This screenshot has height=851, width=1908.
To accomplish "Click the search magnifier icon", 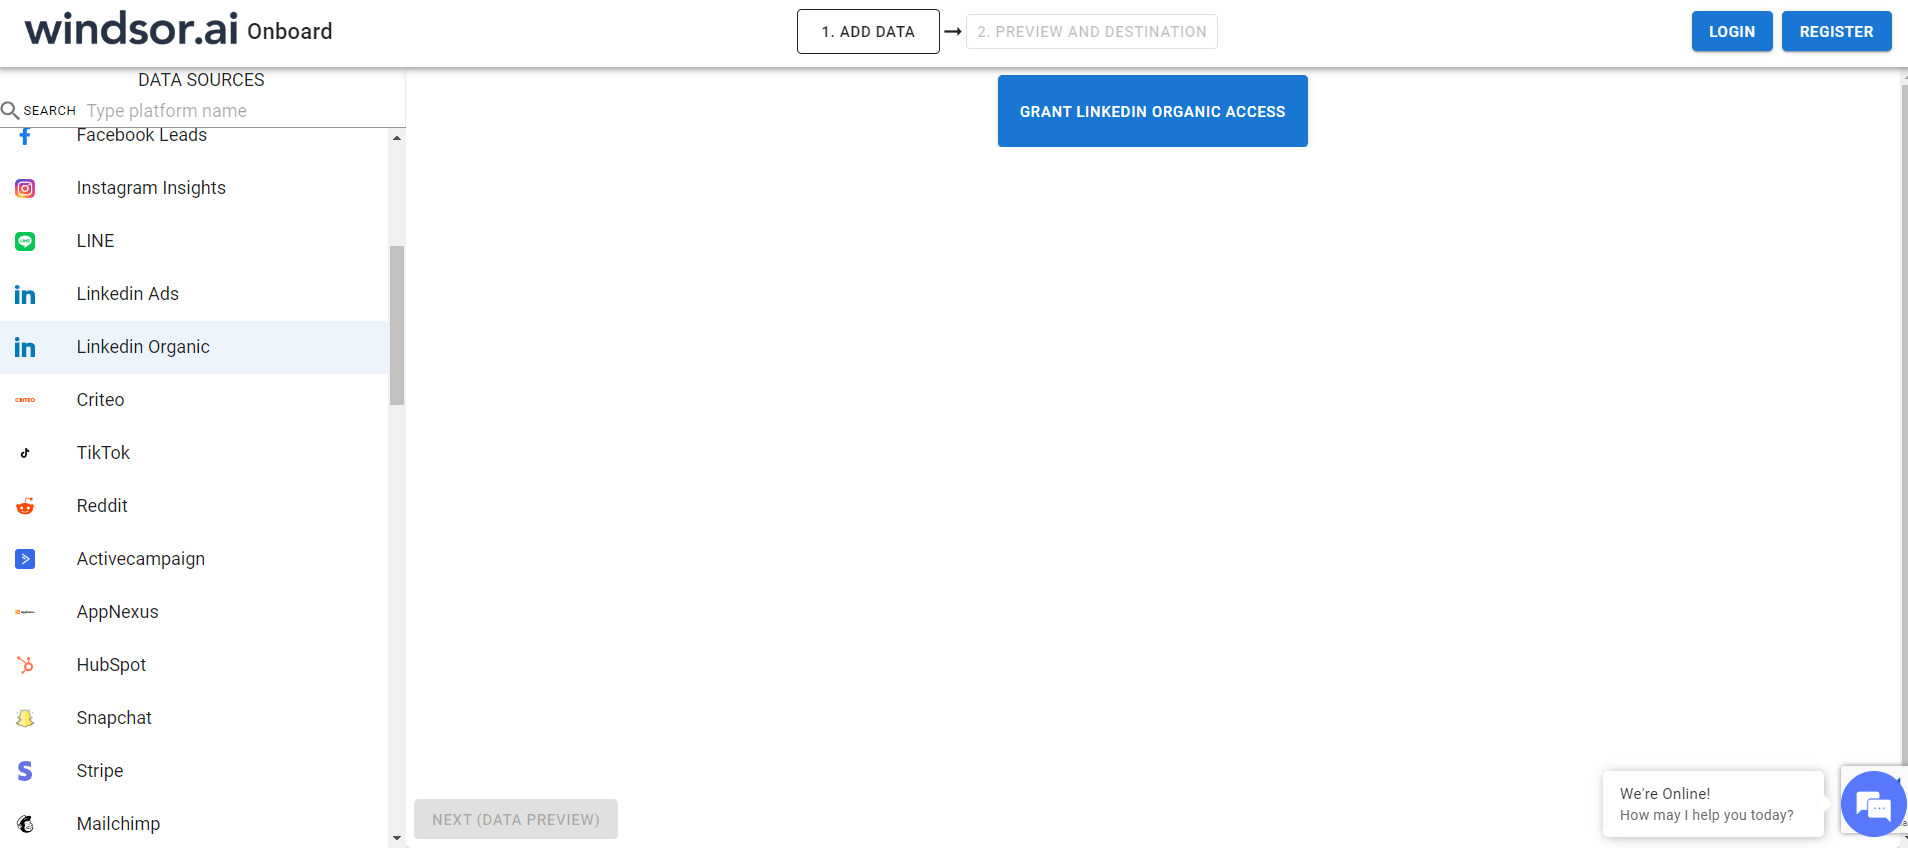I will [10, 110].
